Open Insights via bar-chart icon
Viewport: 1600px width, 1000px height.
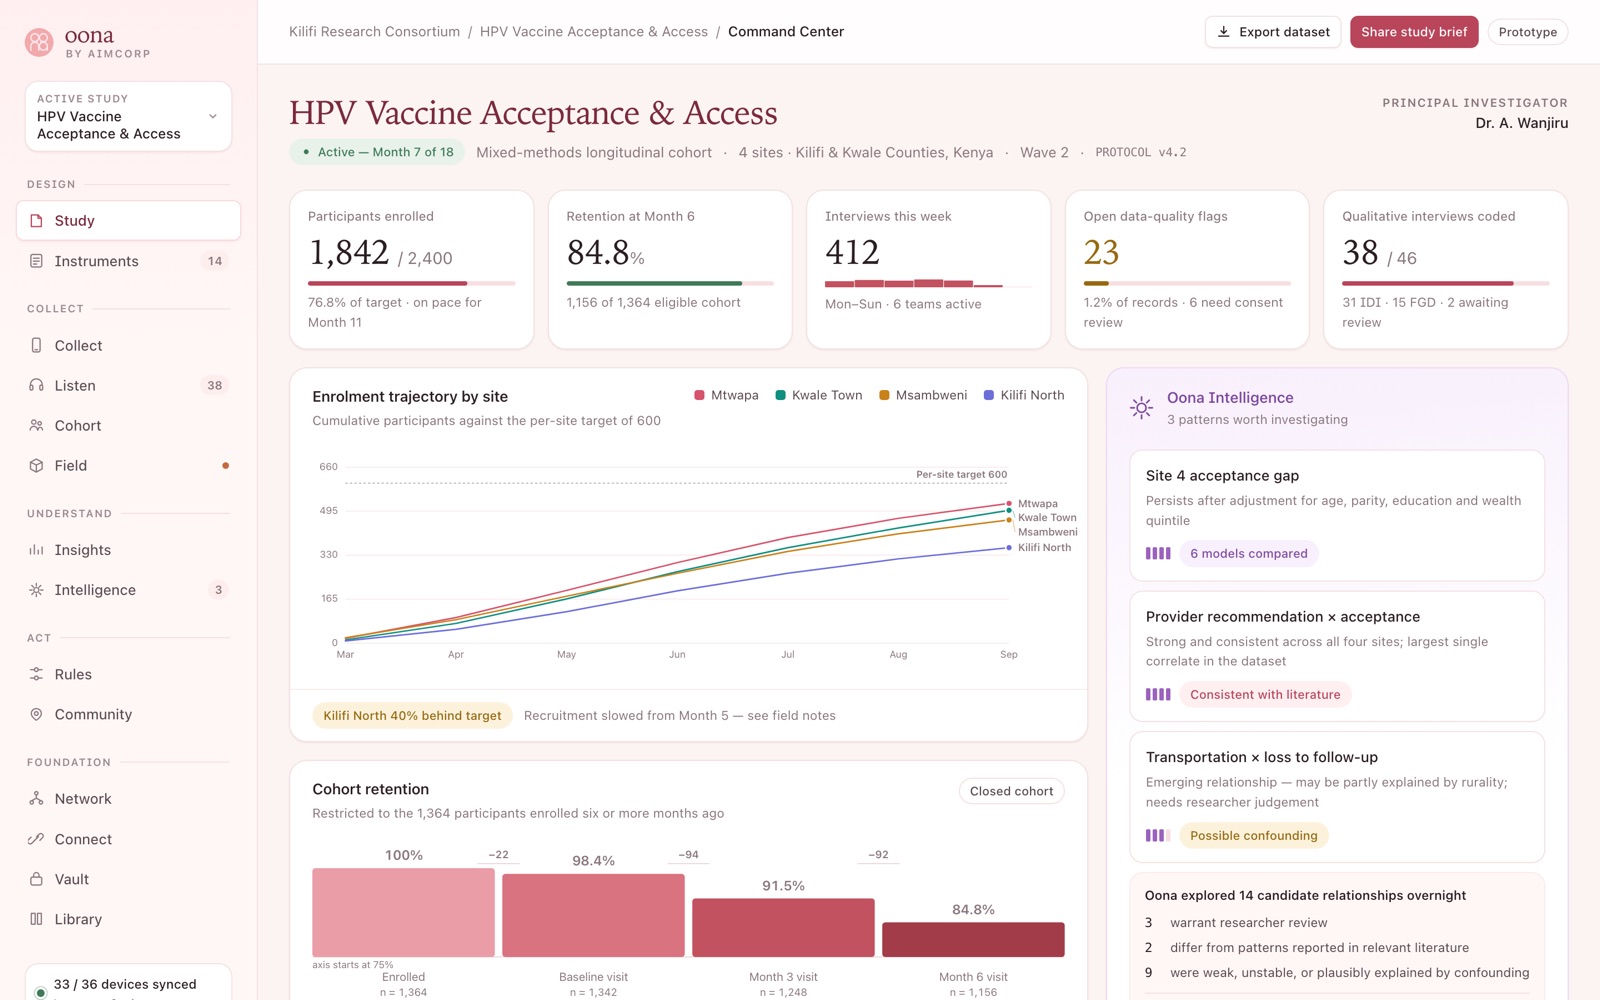[x=36, y=550]
